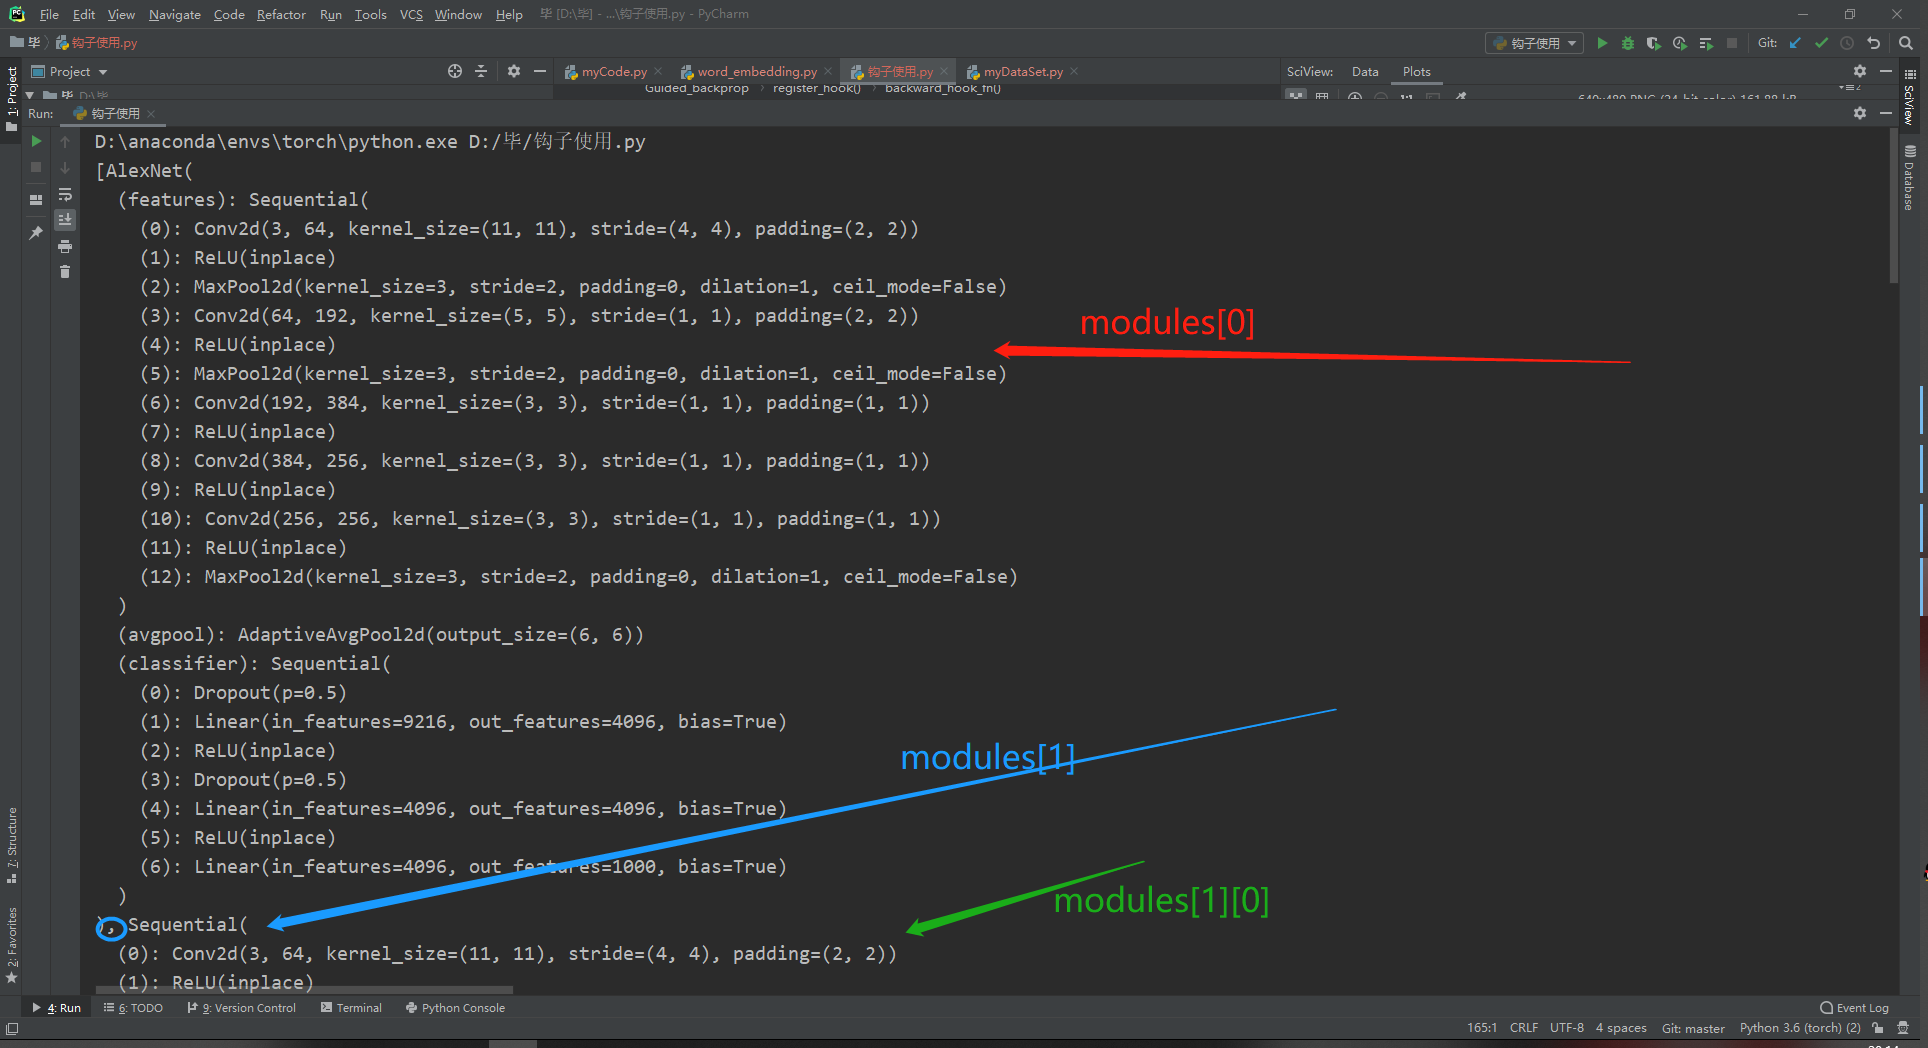Stop execution via gray square in main toolbar

1732,43
